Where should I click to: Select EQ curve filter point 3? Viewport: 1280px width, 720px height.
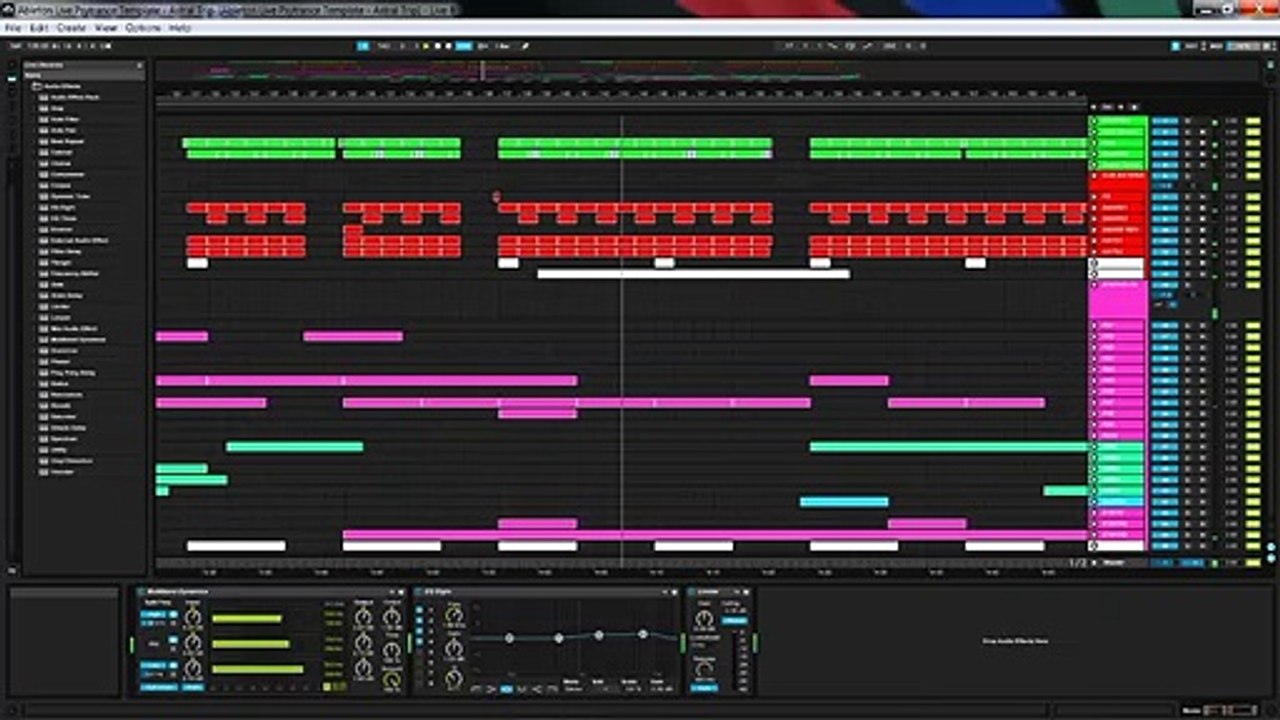599,635
